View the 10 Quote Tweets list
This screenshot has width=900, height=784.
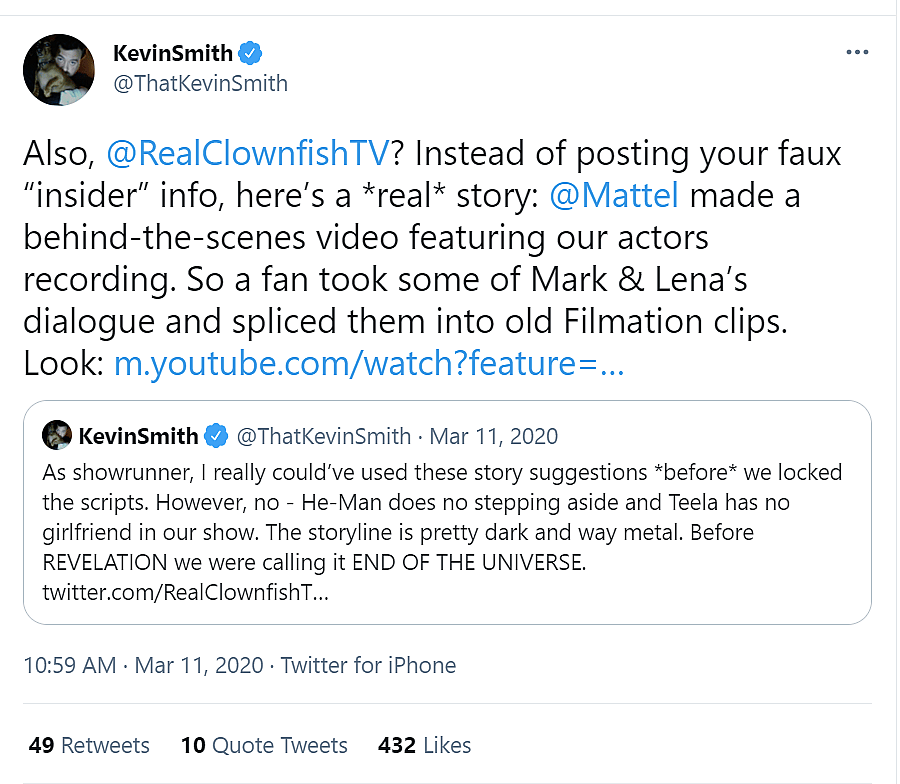coord(264,745)
